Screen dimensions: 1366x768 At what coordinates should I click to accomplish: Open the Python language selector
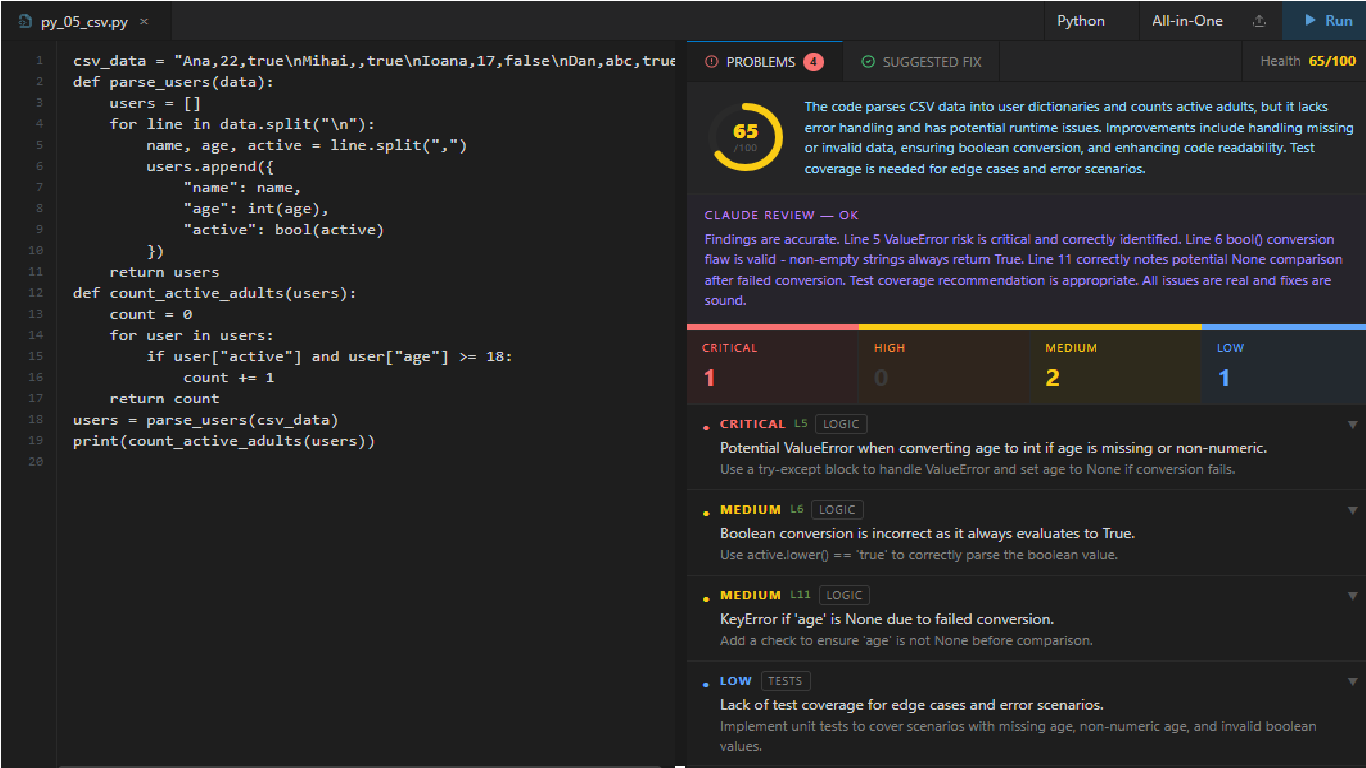[1081, 20]
